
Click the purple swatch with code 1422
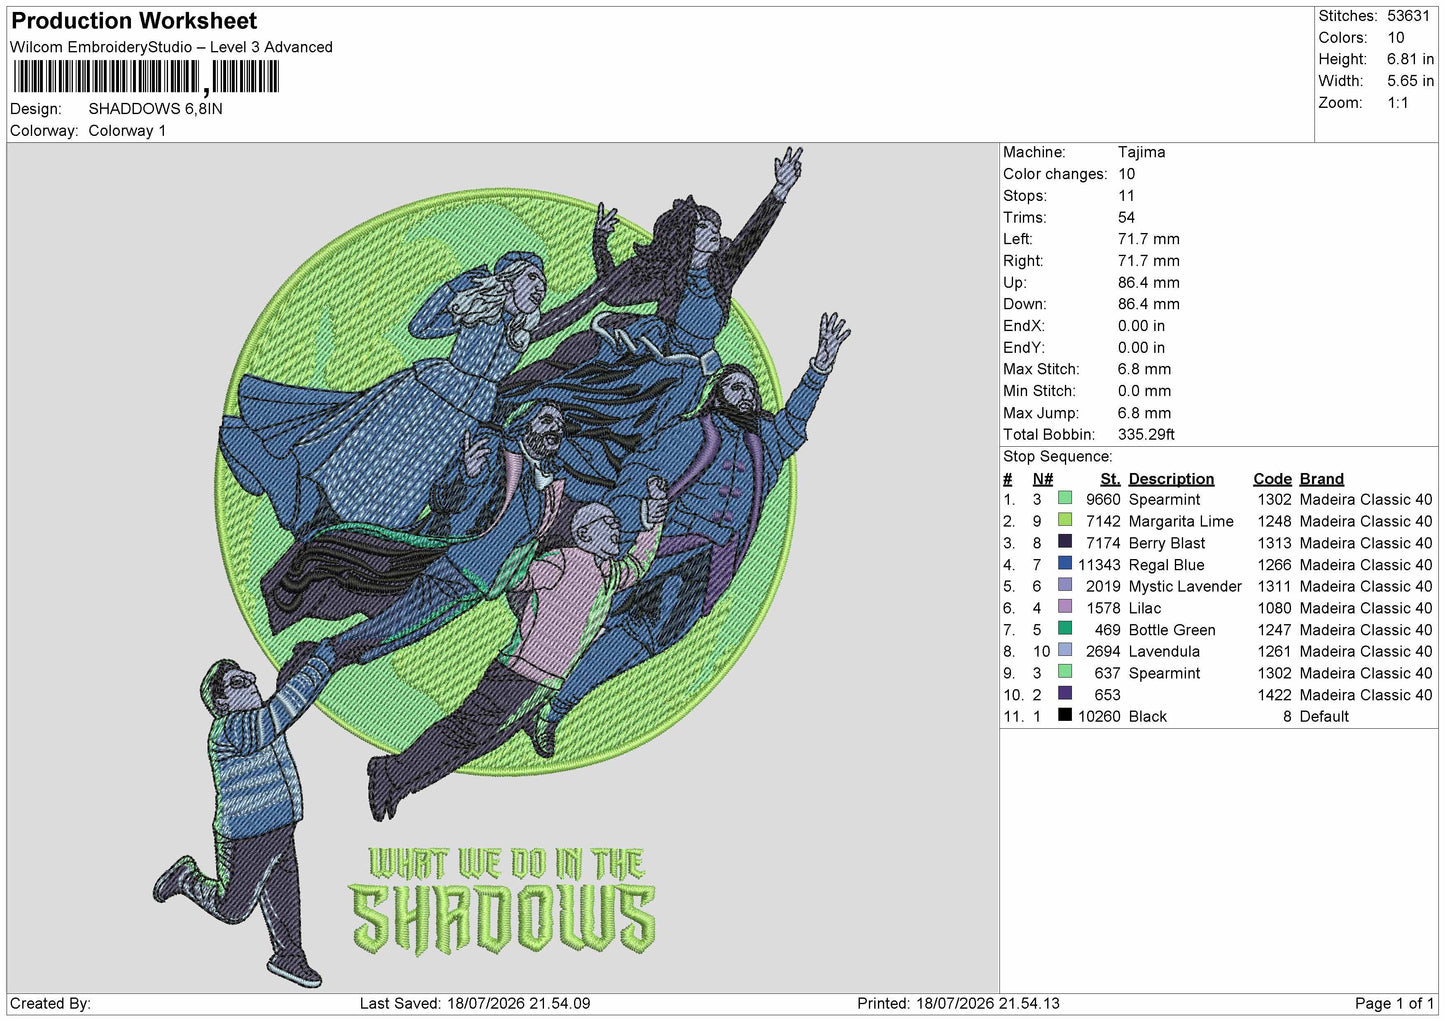(x=1065, y=693)
